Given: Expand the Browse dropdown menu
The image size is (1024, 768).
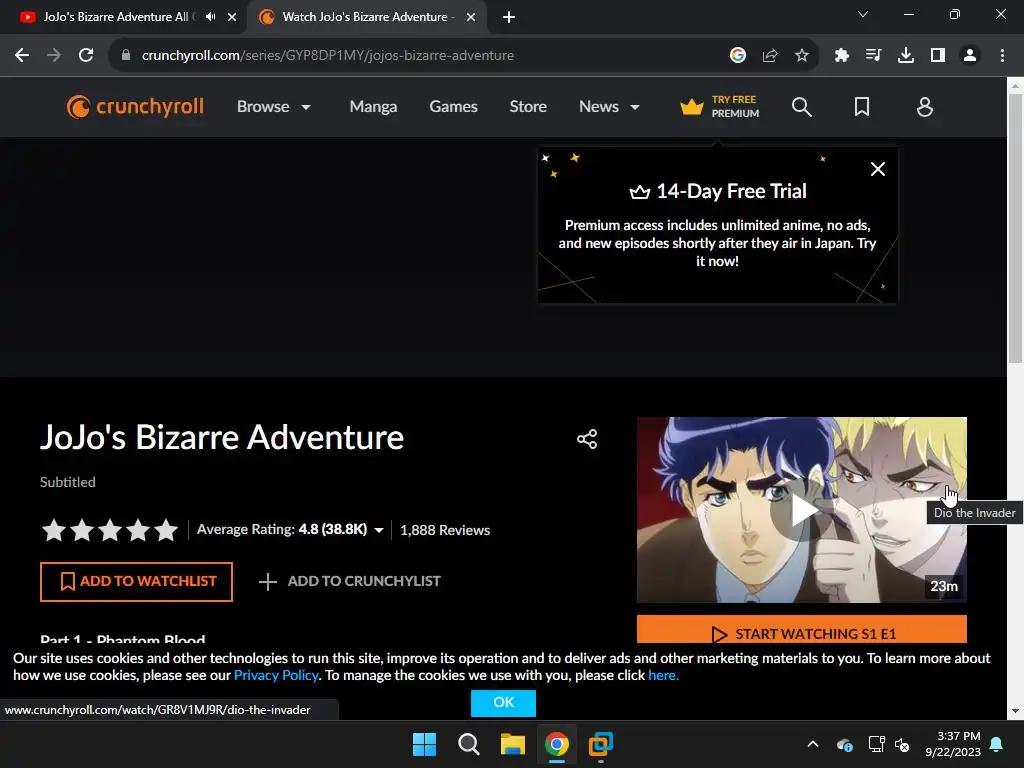Looking at the screenshot, I should [274, 107].
